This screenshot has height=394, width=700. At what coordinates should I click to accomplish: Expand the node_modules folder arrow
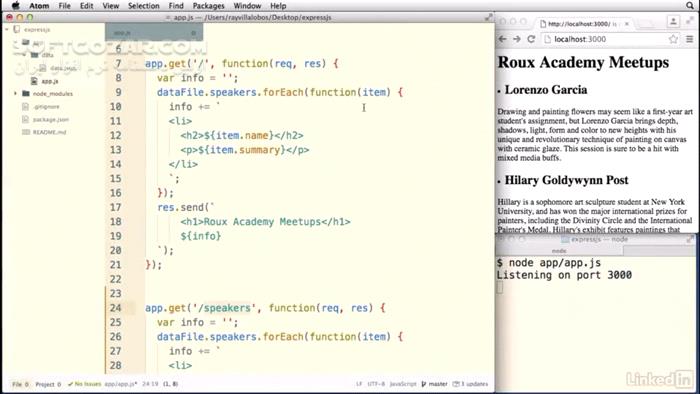click(x=15, y=94)
